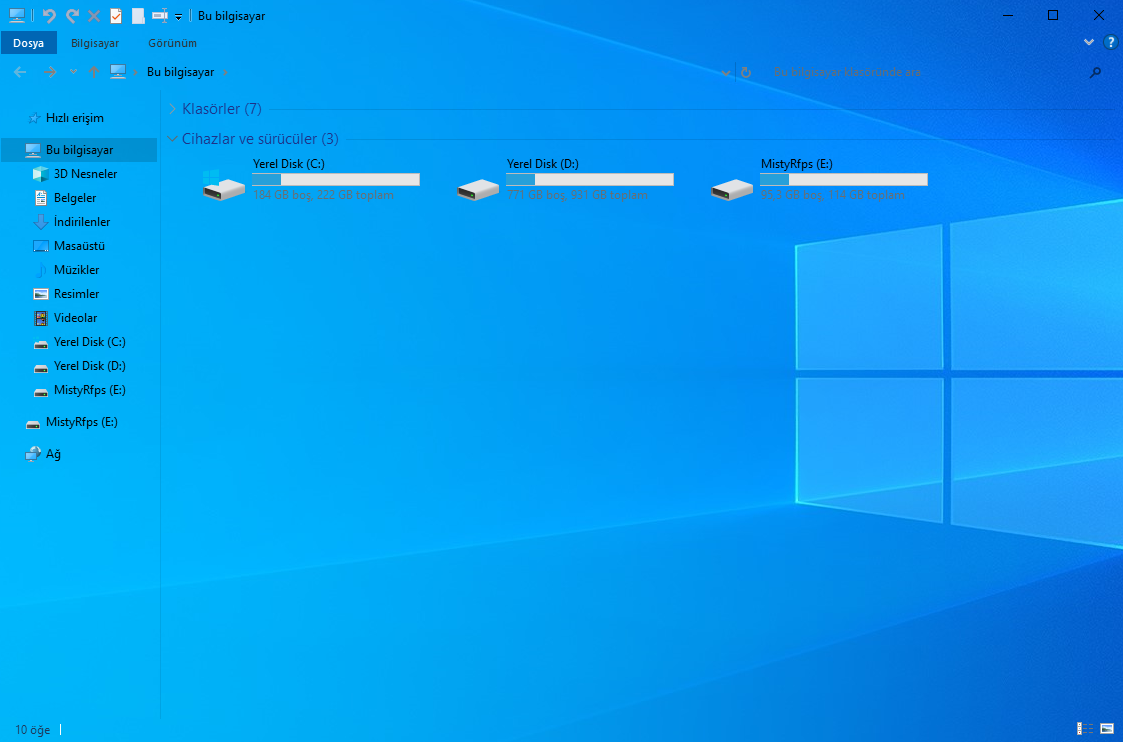Collapse the Cihazlar ve sürücüler (3) group

click(172, 139)
